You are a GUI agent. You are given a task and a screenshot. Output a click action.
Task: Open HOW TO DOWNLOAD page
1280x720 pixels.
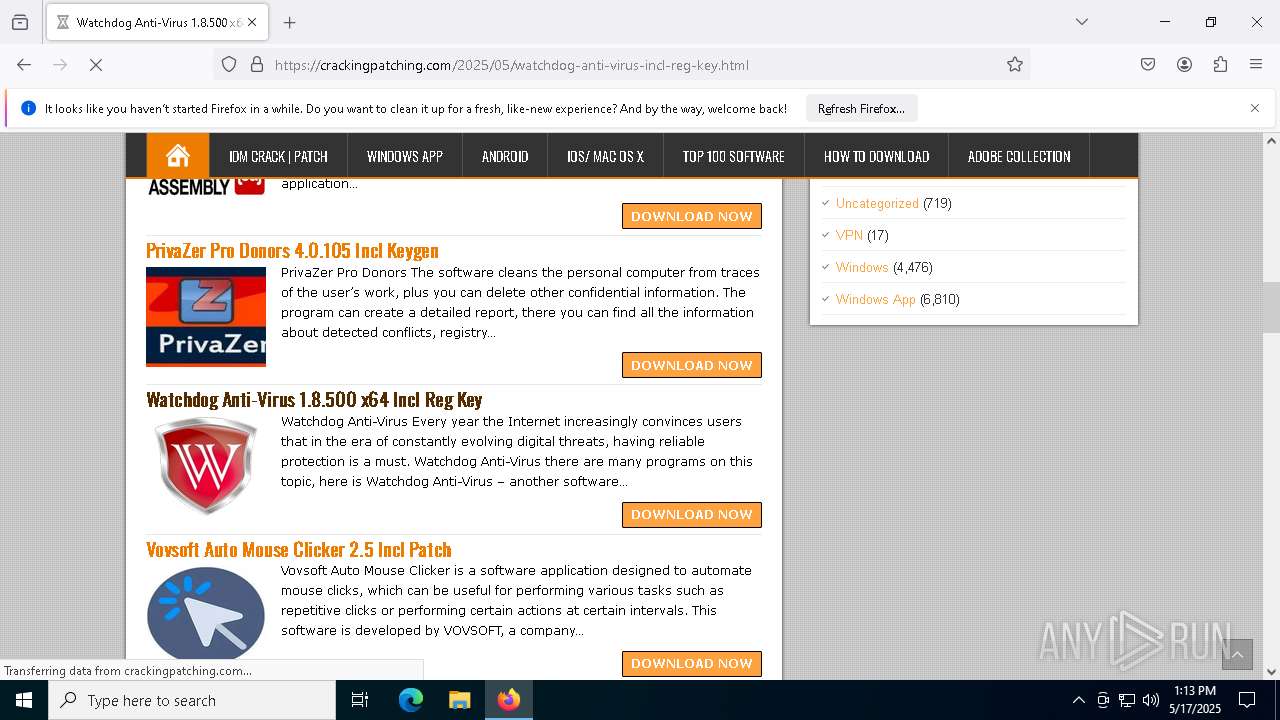coord(876,156)
